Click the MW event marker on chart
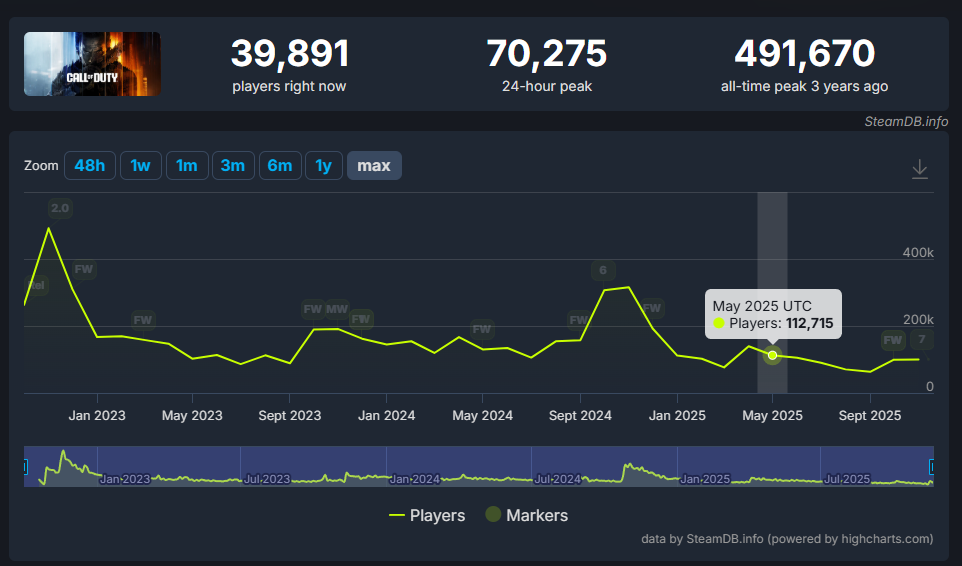Viewport: 962px width, 566px height. pos(337,309)
